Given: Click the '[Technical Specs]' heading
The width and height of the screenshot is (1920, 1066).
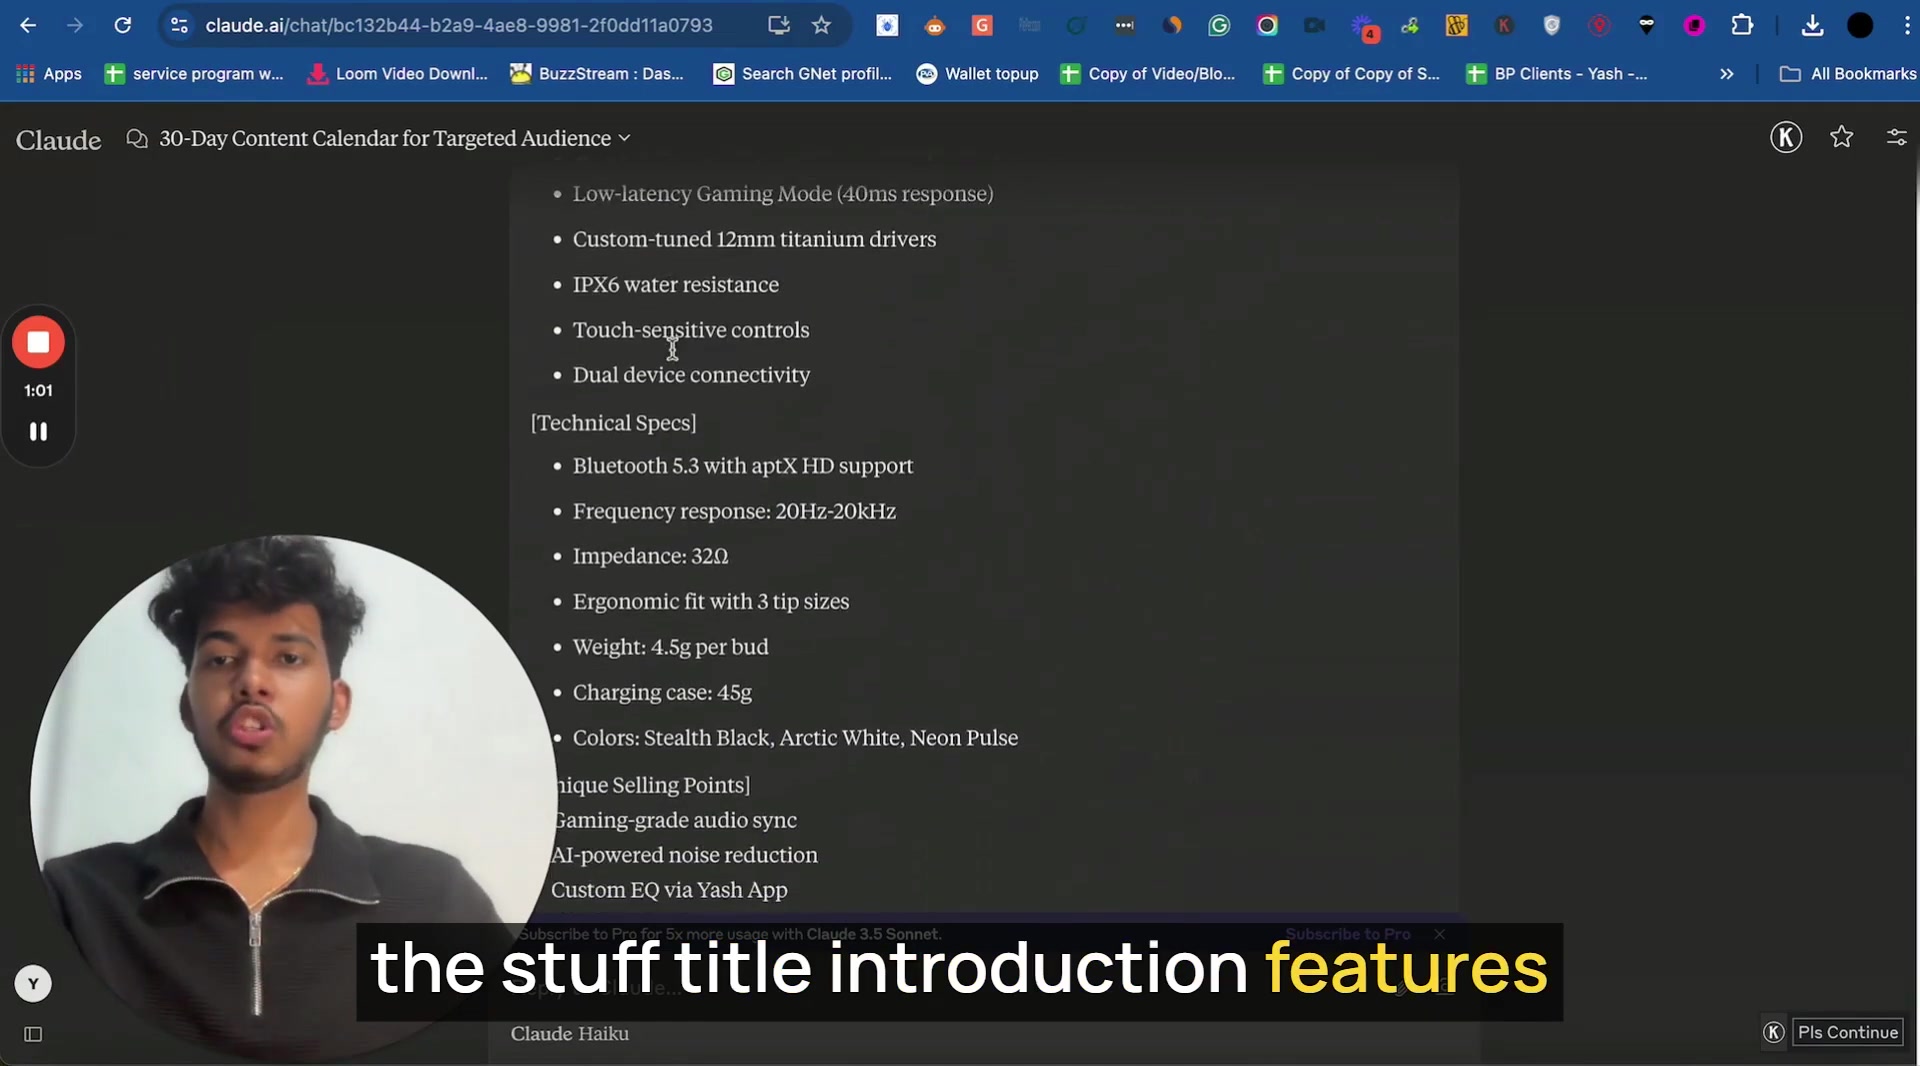Looking at the screenshot, I should (613, 423).
